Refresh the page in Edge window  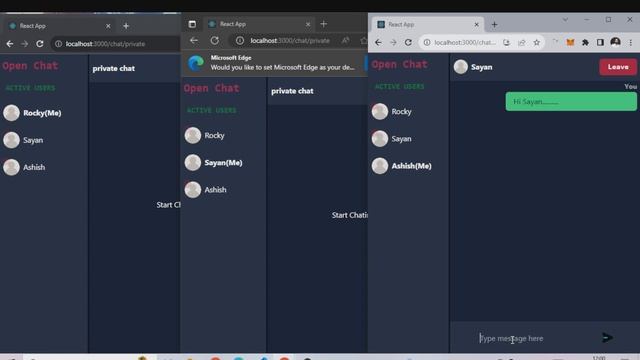click(215, 40)
